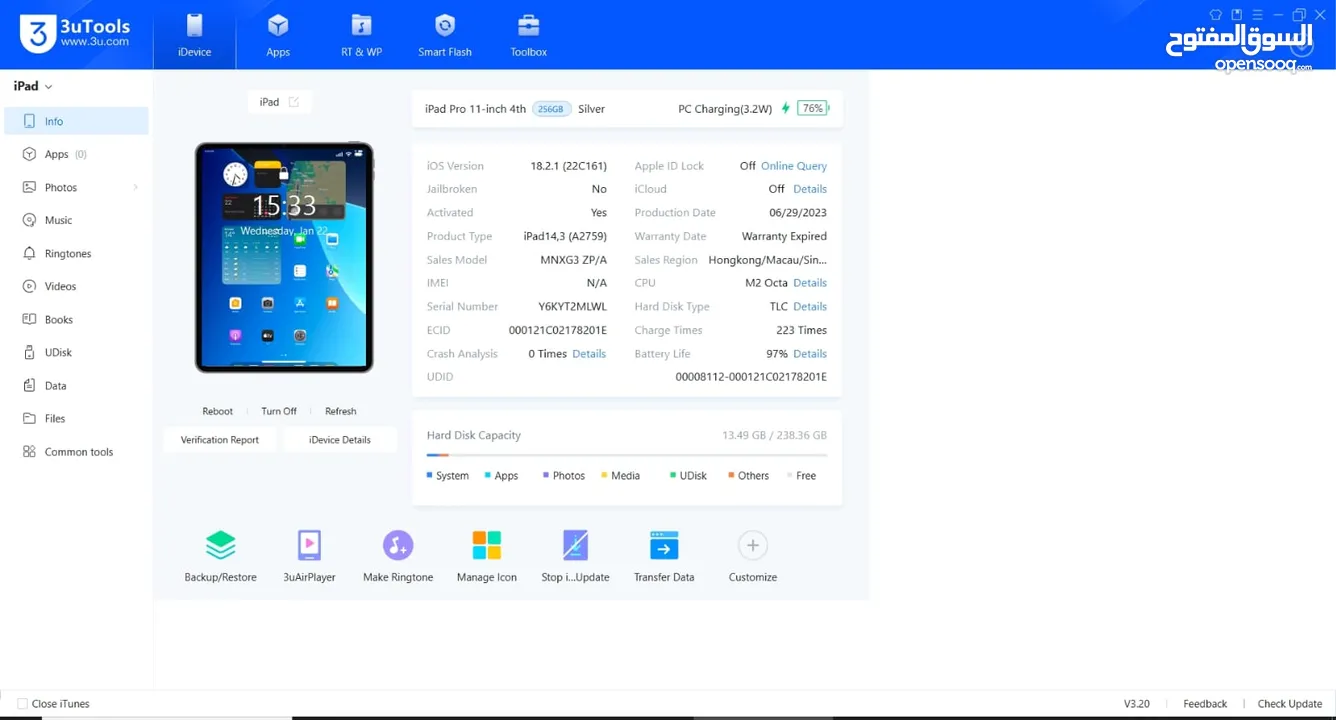Click the Turn Off button
The image size is (1336, 720).
click(279, 411)
